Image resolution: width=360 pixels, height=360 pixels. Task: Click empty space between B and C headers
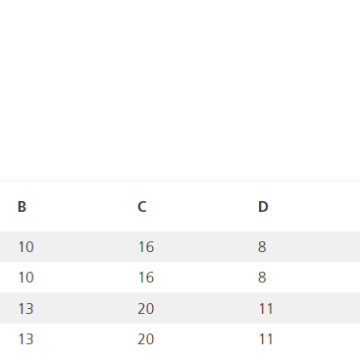tap(82, 207)
